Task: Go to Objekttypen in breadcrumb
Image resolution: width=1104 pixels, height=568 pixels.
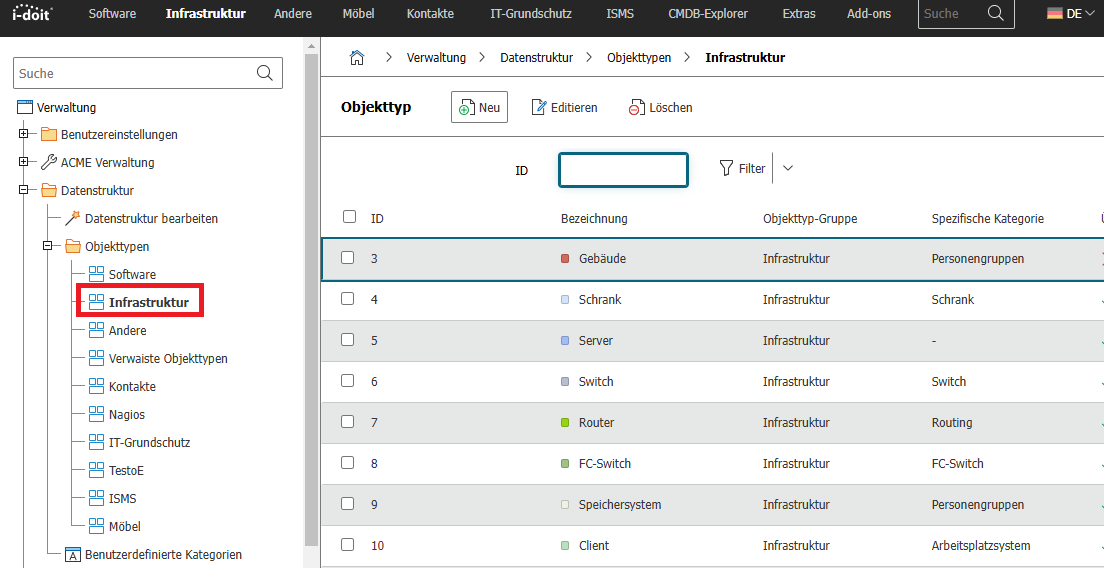Action: 639,58
